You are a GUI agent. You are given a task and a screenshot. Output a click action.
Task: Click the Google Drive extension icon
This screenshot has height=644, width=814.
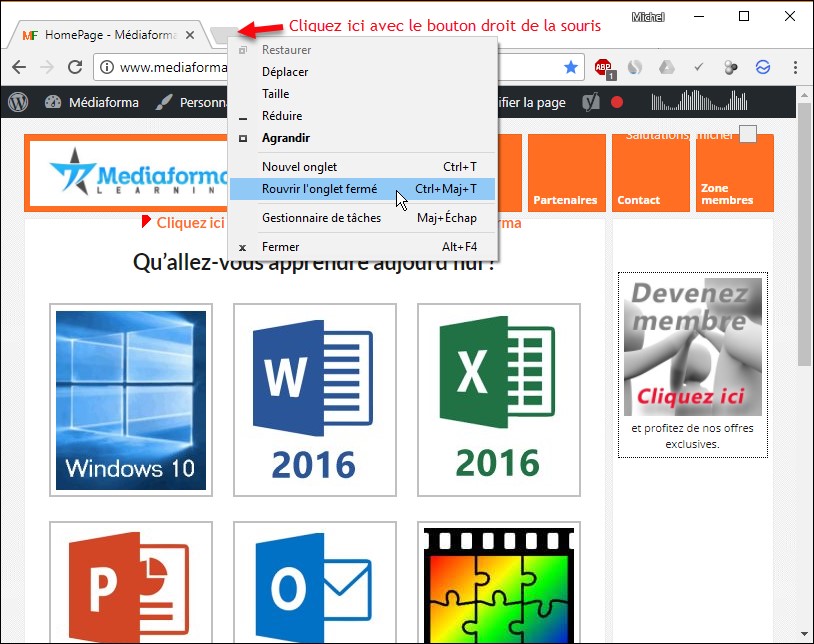pos(667,67)
